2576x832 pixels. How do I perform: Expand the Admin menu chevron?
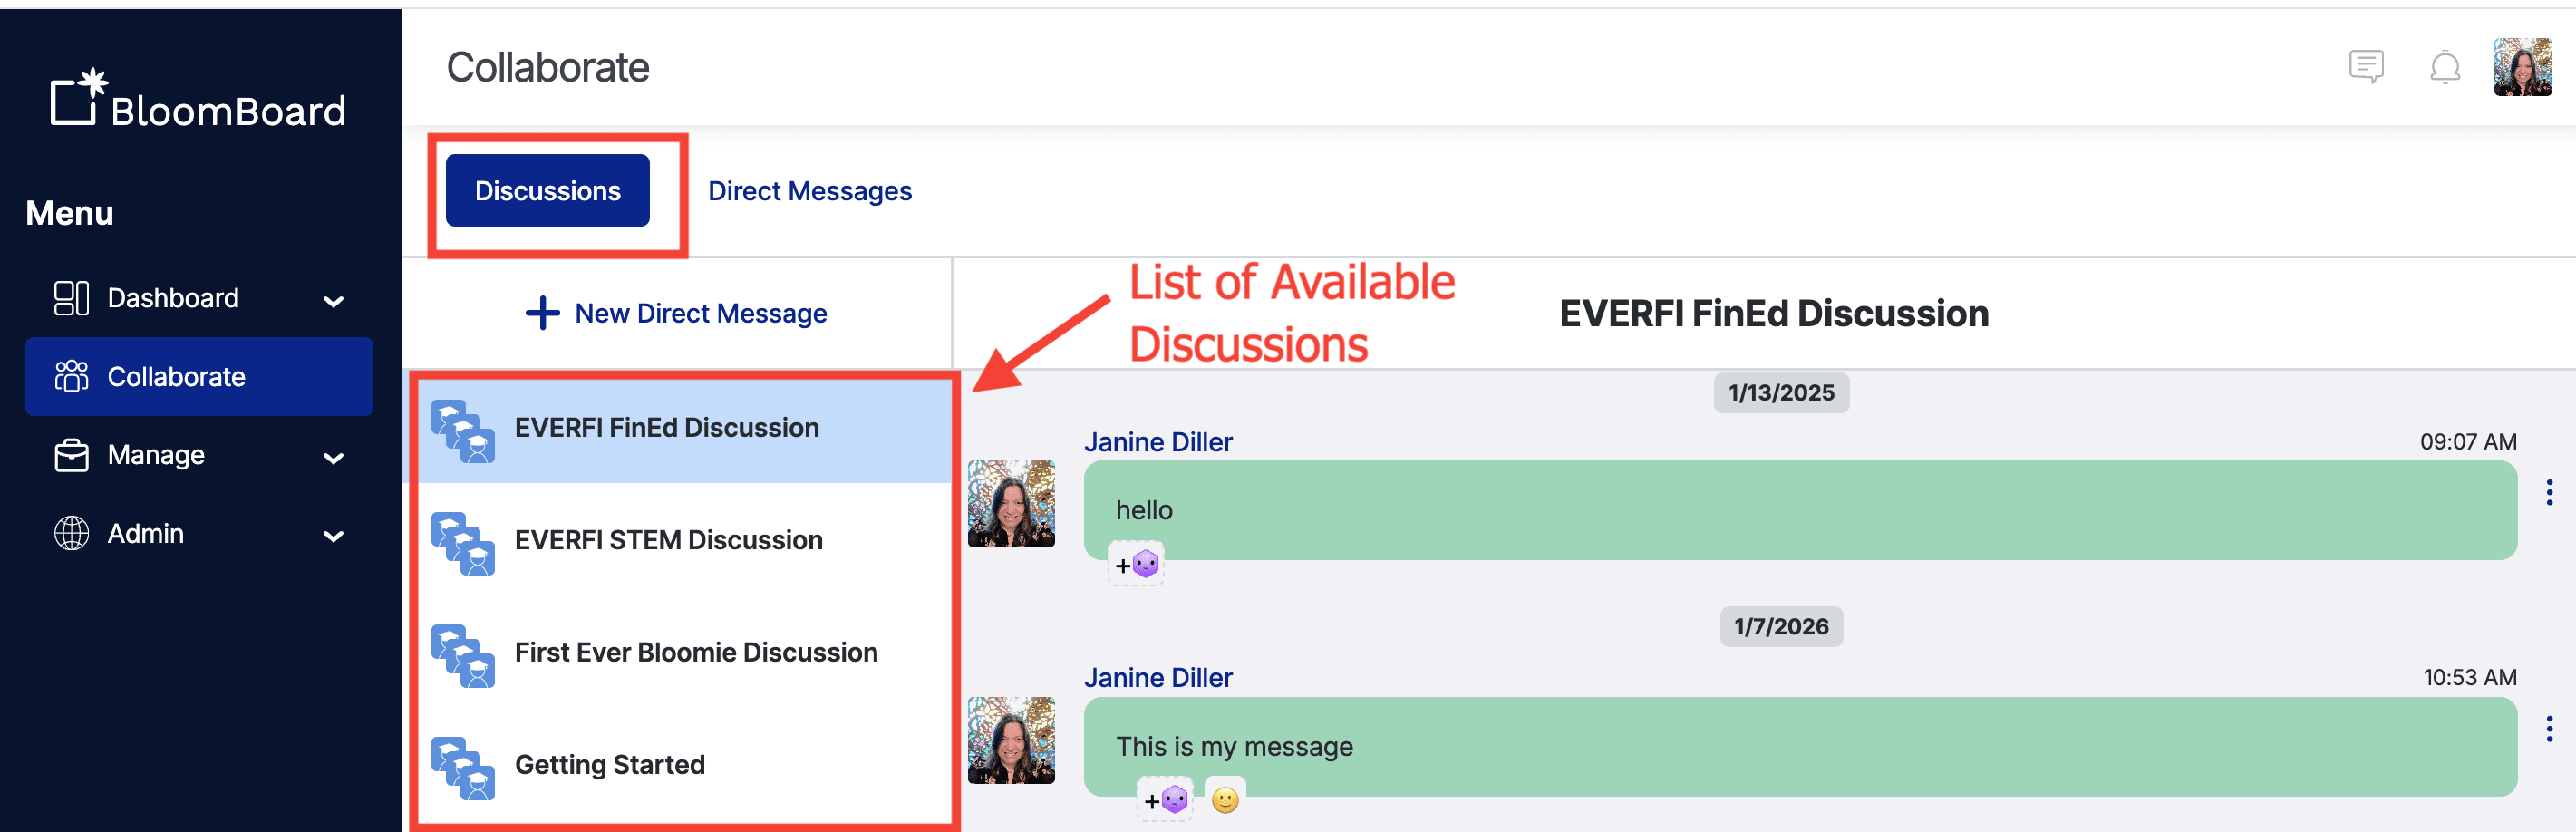334,536
